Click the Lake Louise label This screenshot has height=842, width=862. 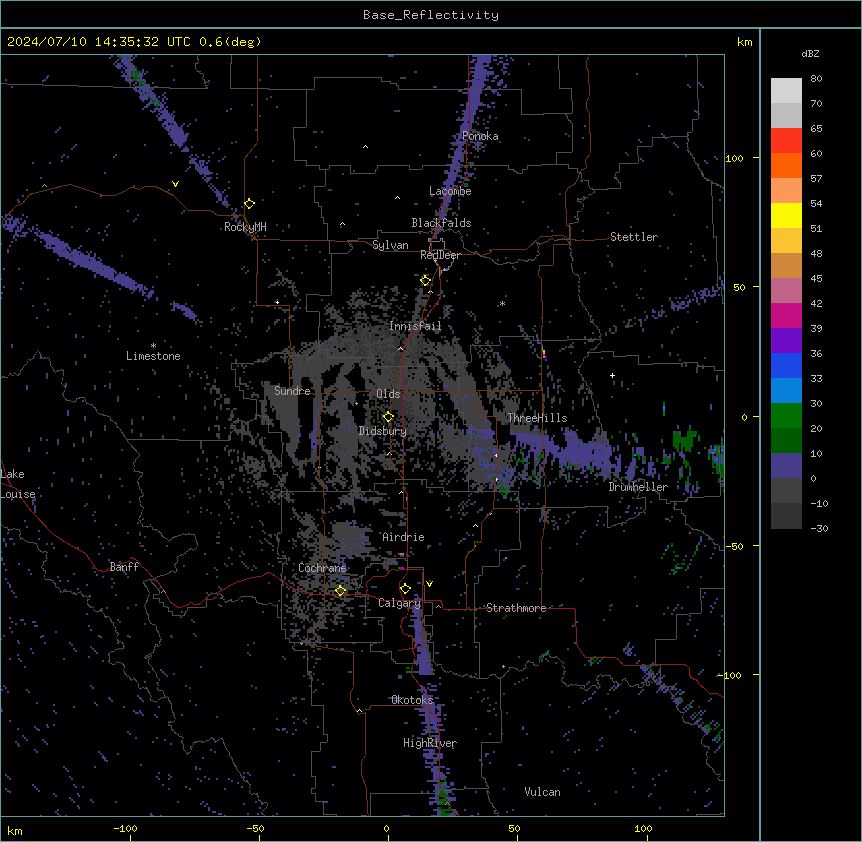tap(17, 484)
